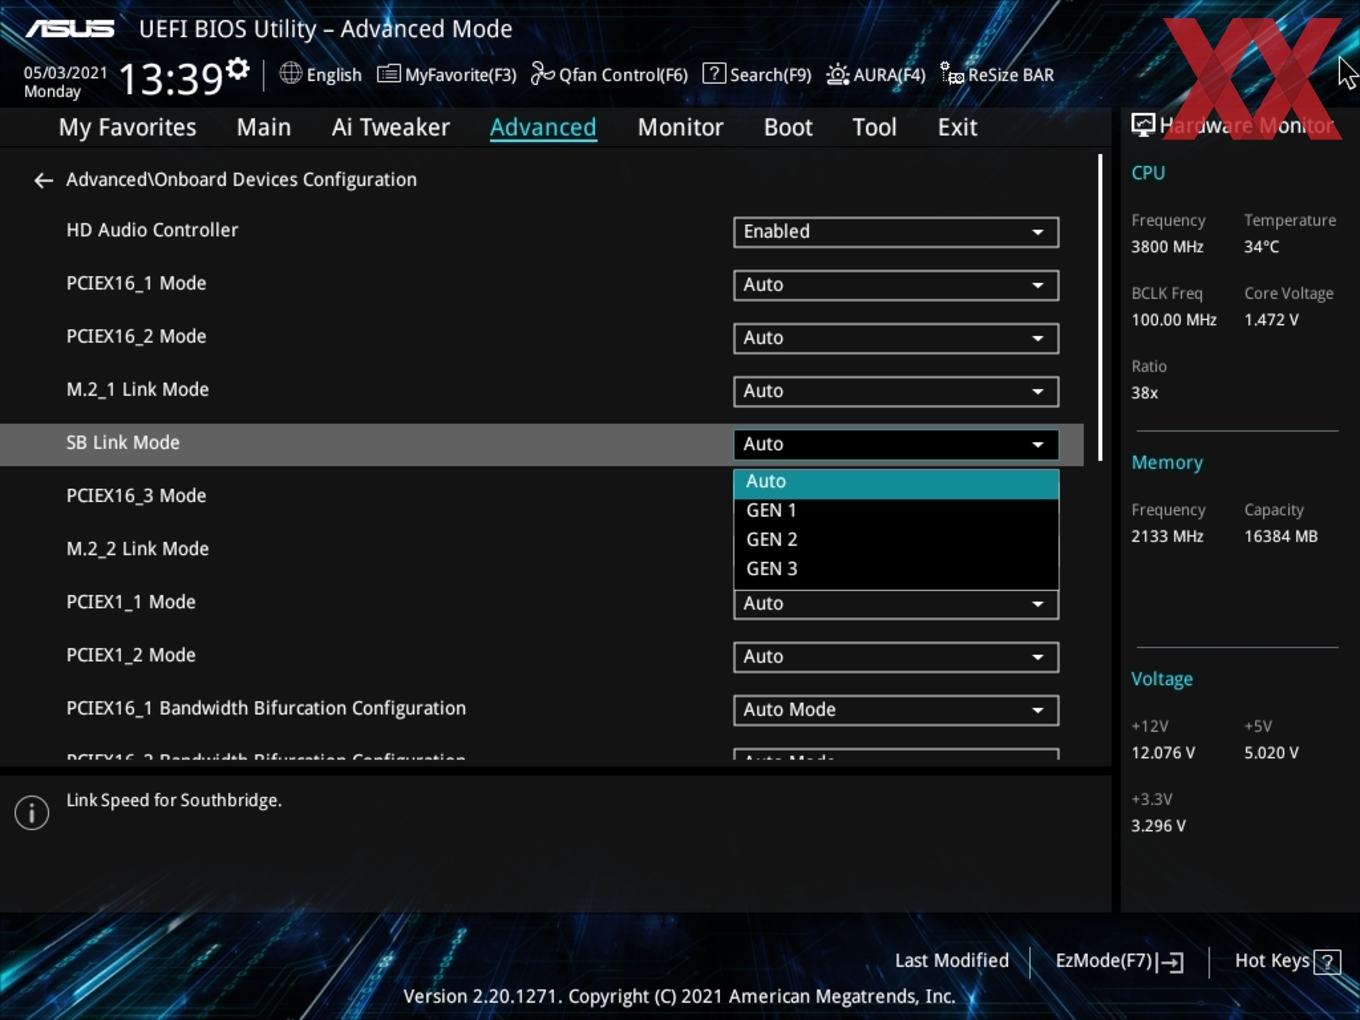Image resolution: width=1360 pixels, height=1020 pixels.
Task: Select the PCIEX16_3 Mode label
Action: tap(136, 496)
